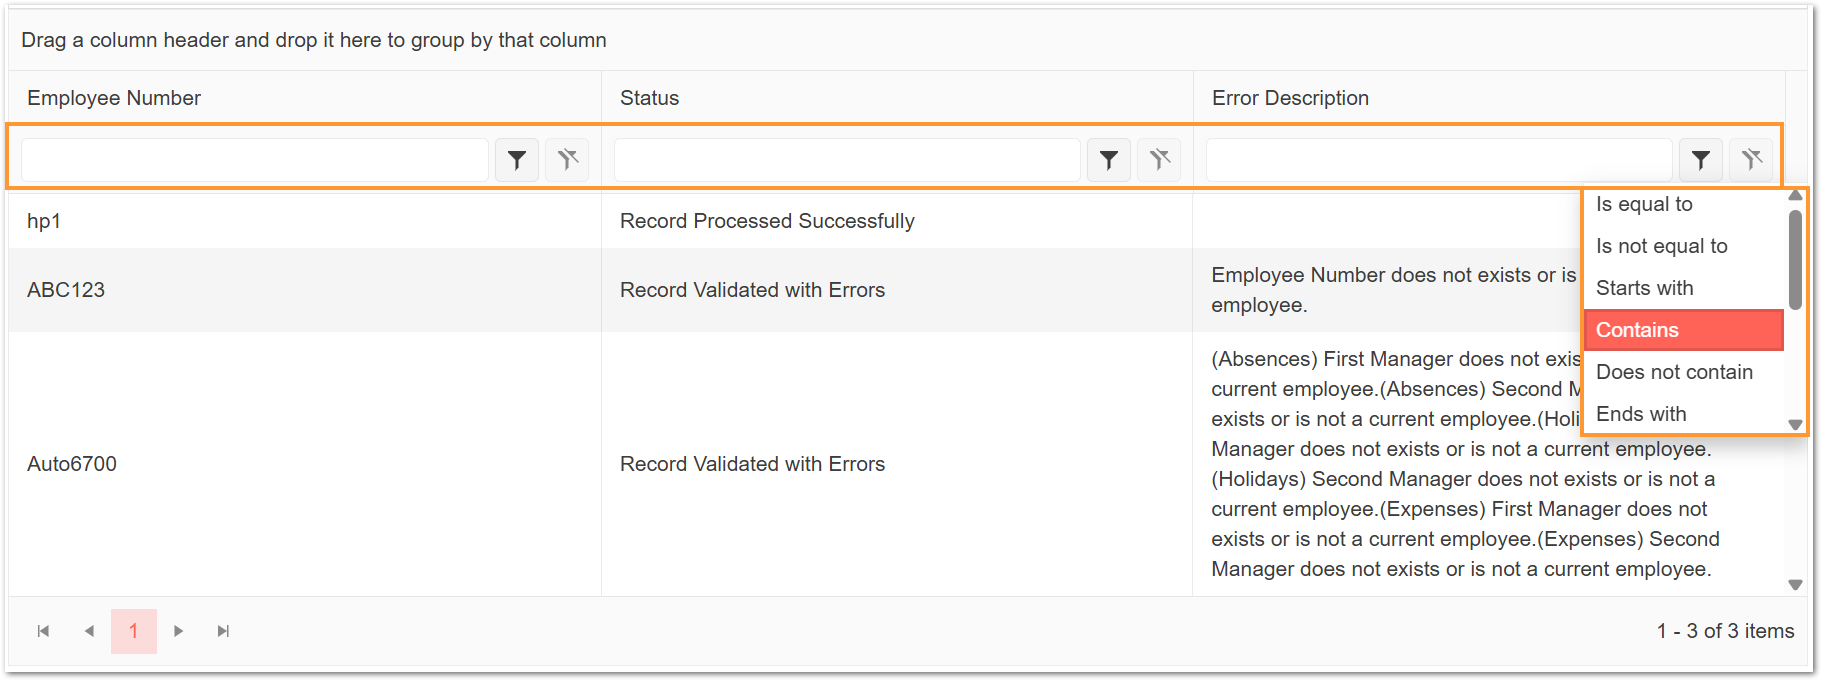Open filter operator for Error Description
1822x681 pixels.
(1701, 160)
